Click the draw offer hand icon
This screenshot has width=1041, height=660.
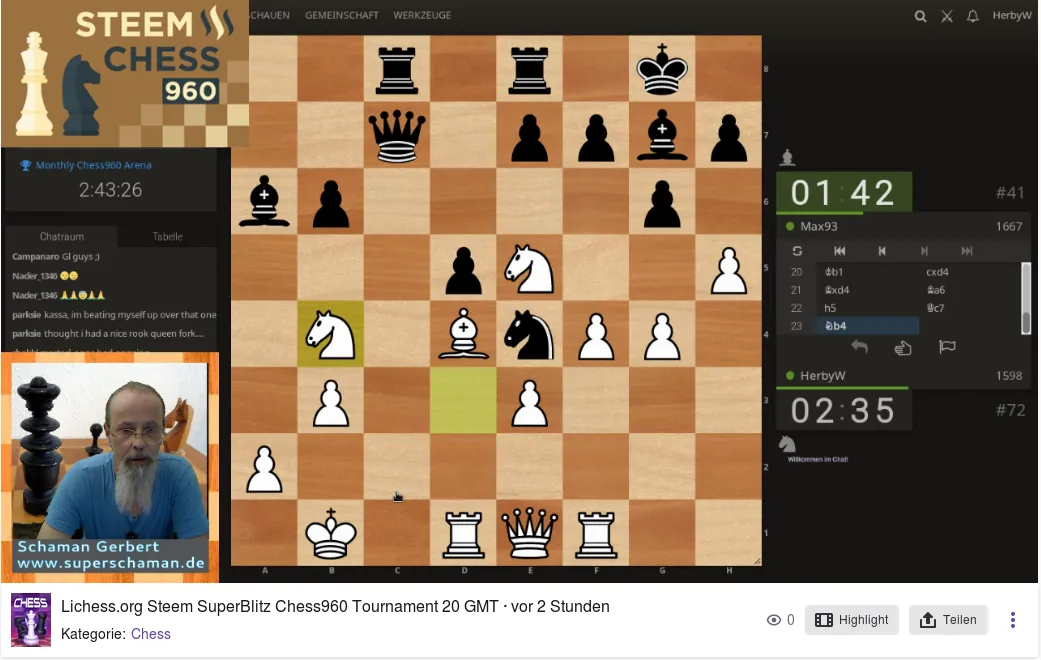tap(903, 347)
